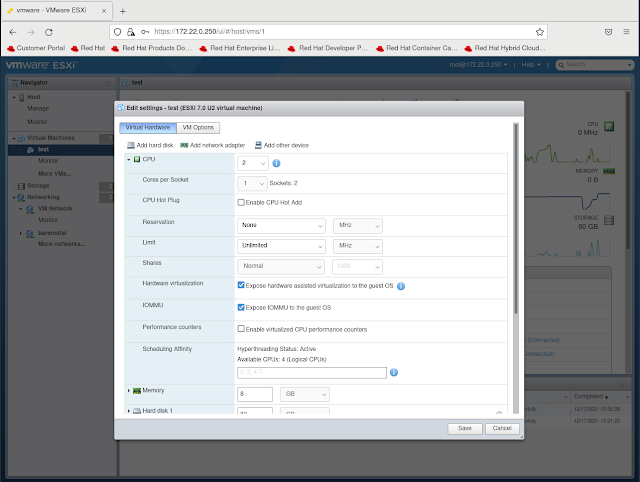Enable virtualized CPU performance counters
The image size is (640, 482).
click(241, 329)
